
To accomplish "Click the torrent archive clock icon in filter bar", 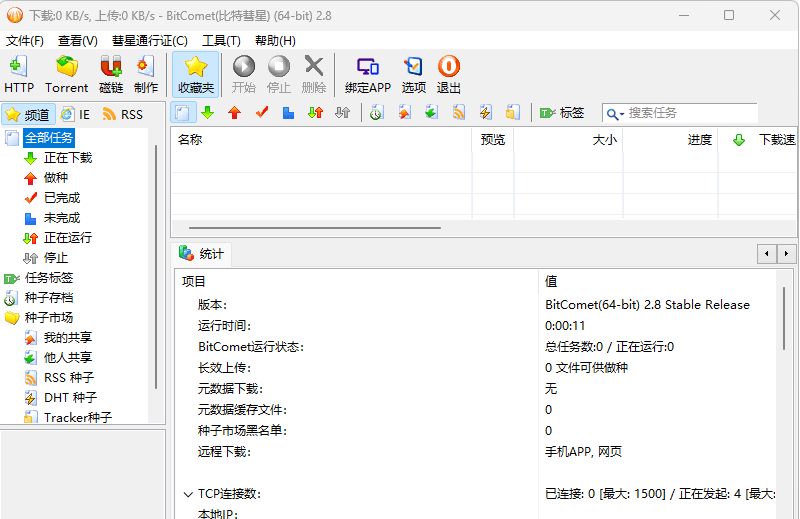I will pyautogui.click(x=377, y=113).
